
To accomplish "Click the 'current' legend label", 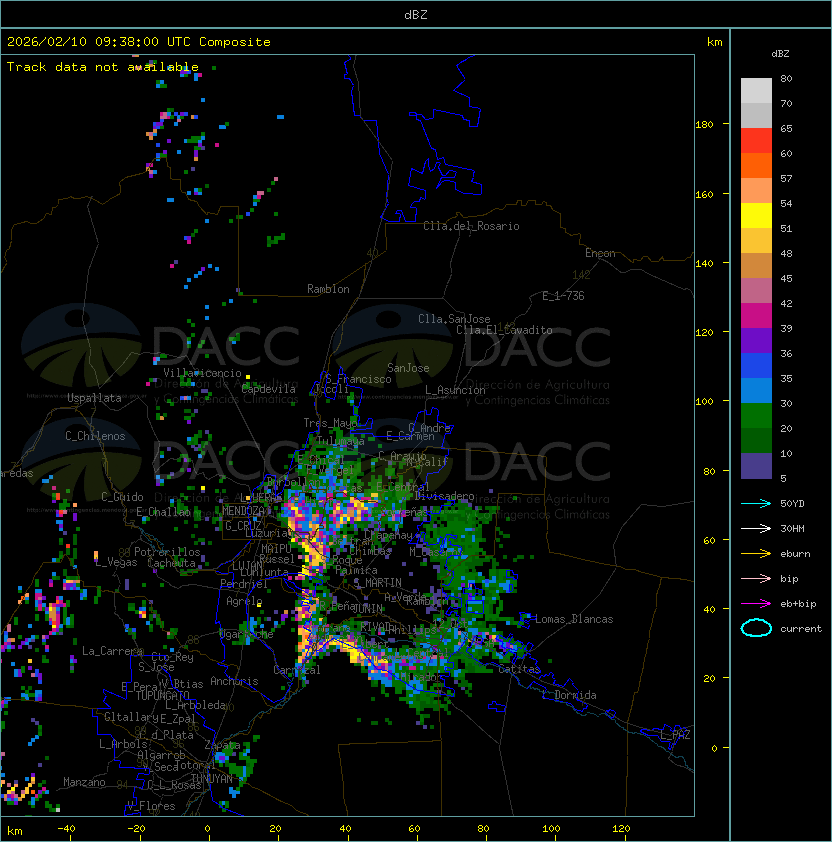I will 801,629.
